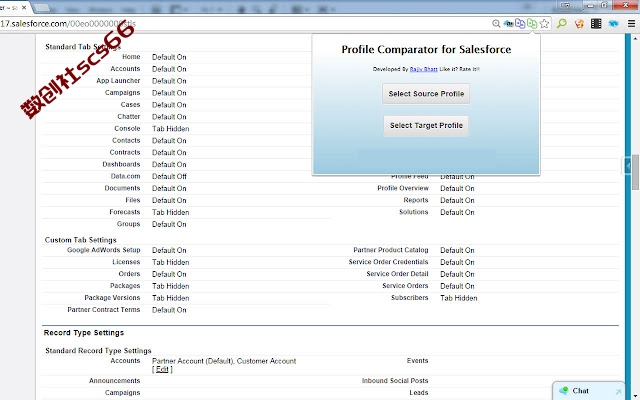Open the Rajiv Bhatt developer link
Image resolution: width=640 pixels, height=400 pixels.
(424, 69)
